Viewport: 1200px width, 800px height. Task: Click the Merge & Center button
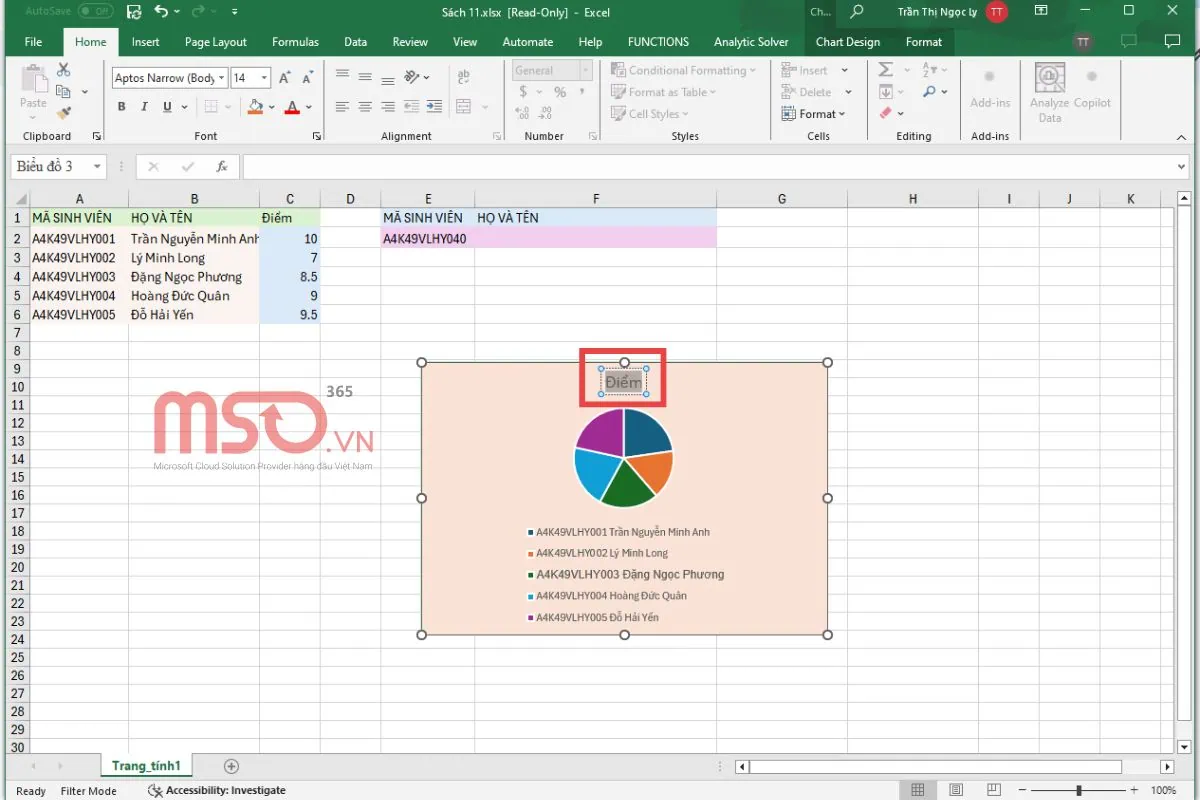[464, 107]
